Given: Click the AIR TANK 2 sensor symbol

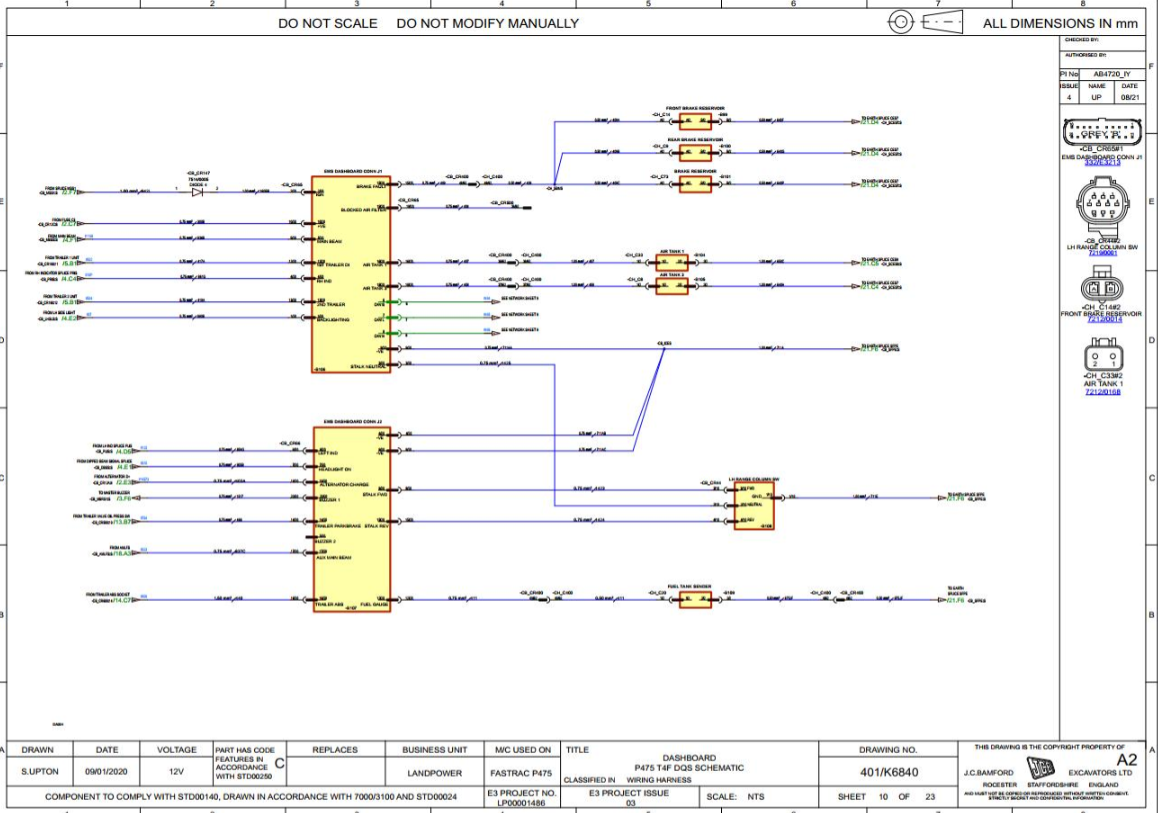Looking at the screenshot, I should coord(672,285).
